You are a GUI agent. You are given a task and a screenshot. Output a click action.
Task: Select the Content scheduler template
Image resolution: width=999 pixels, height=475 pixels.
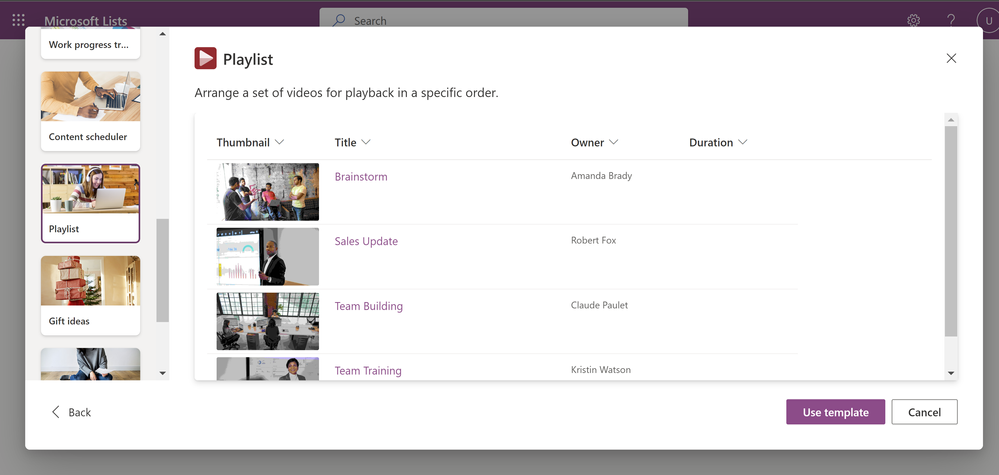(x=90, y=111)
